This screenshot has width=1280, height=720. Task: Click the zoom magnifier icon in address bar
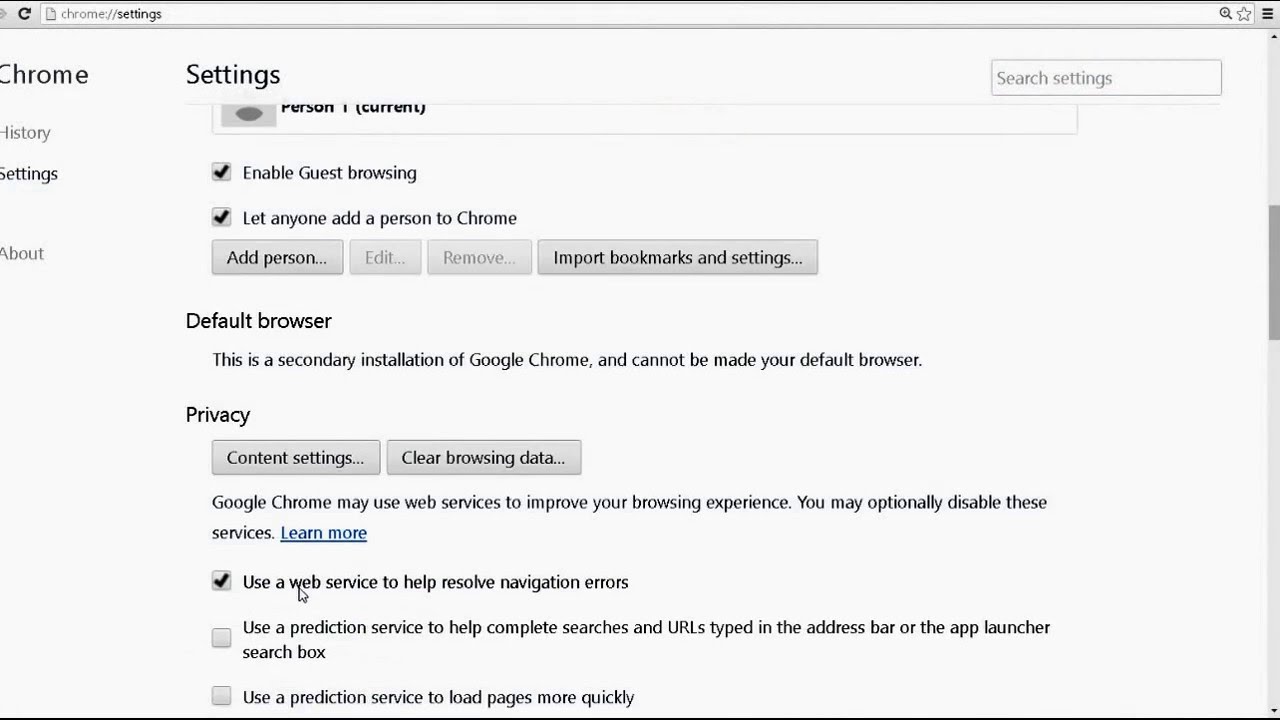(x=1225, y=14)
